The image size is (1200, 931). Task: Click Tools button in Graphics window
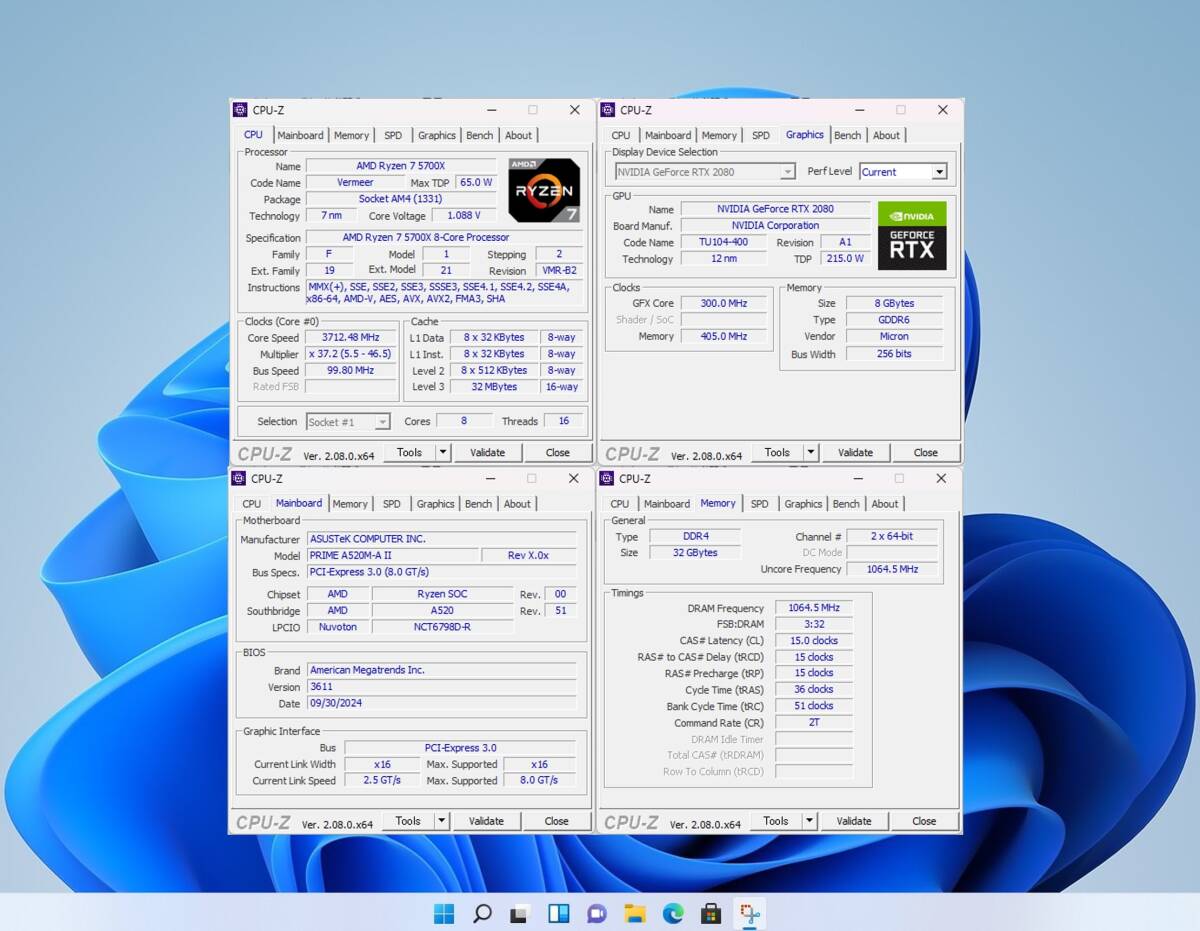[x=777, y=452]
